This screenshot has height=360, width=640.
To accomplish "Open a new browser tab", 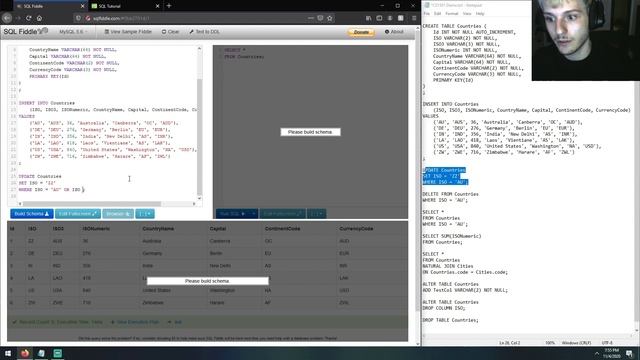I will click(x=169, y=6).
